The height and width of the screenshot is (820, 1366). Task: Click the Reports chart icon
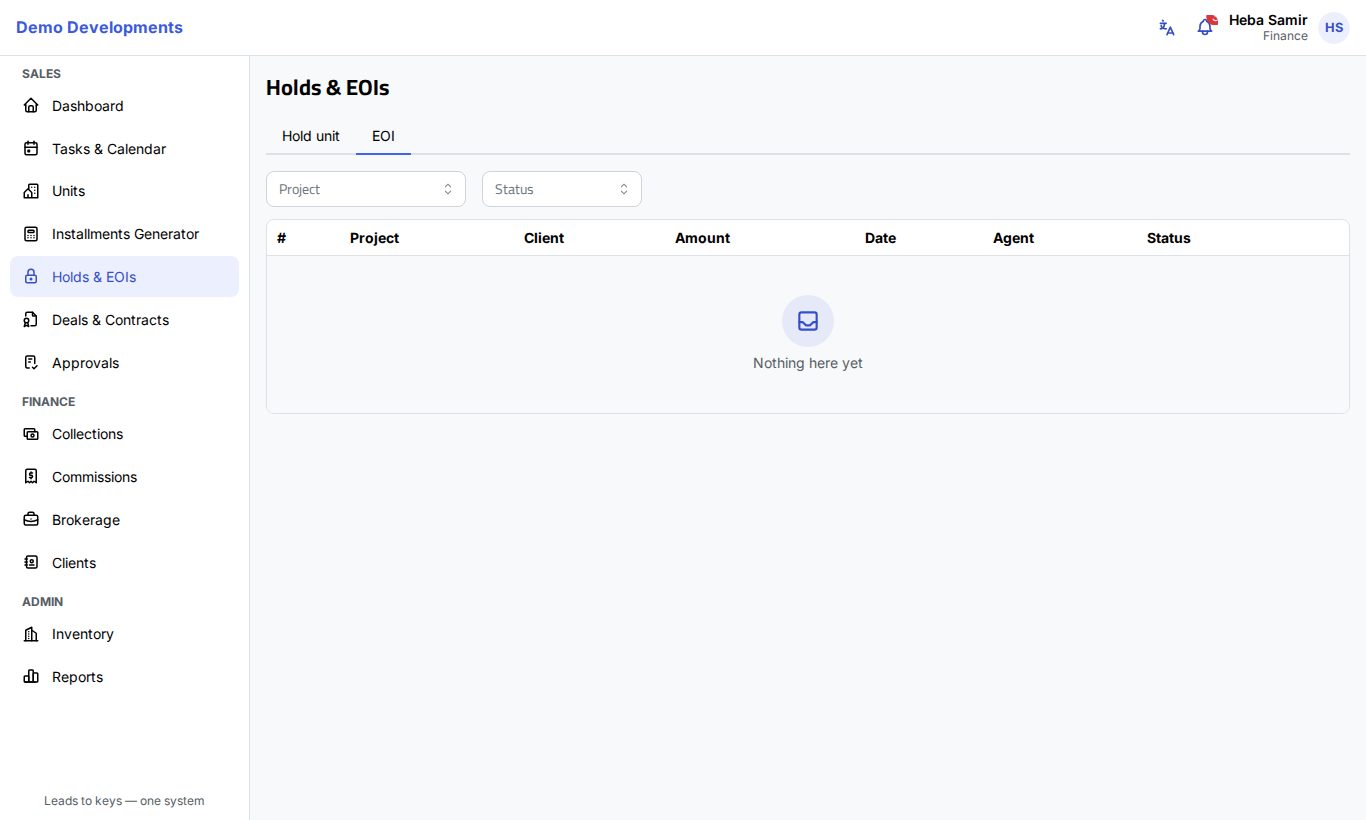point(31,677)
